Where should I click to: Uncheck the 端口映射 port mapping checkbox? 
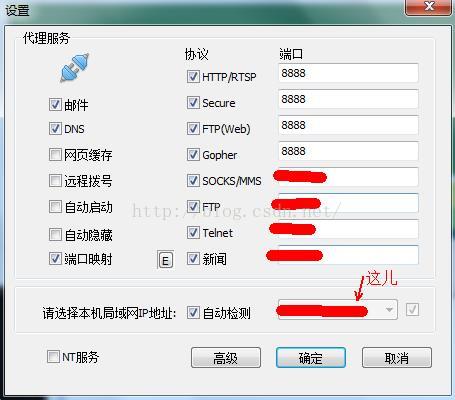coord(55,258)
